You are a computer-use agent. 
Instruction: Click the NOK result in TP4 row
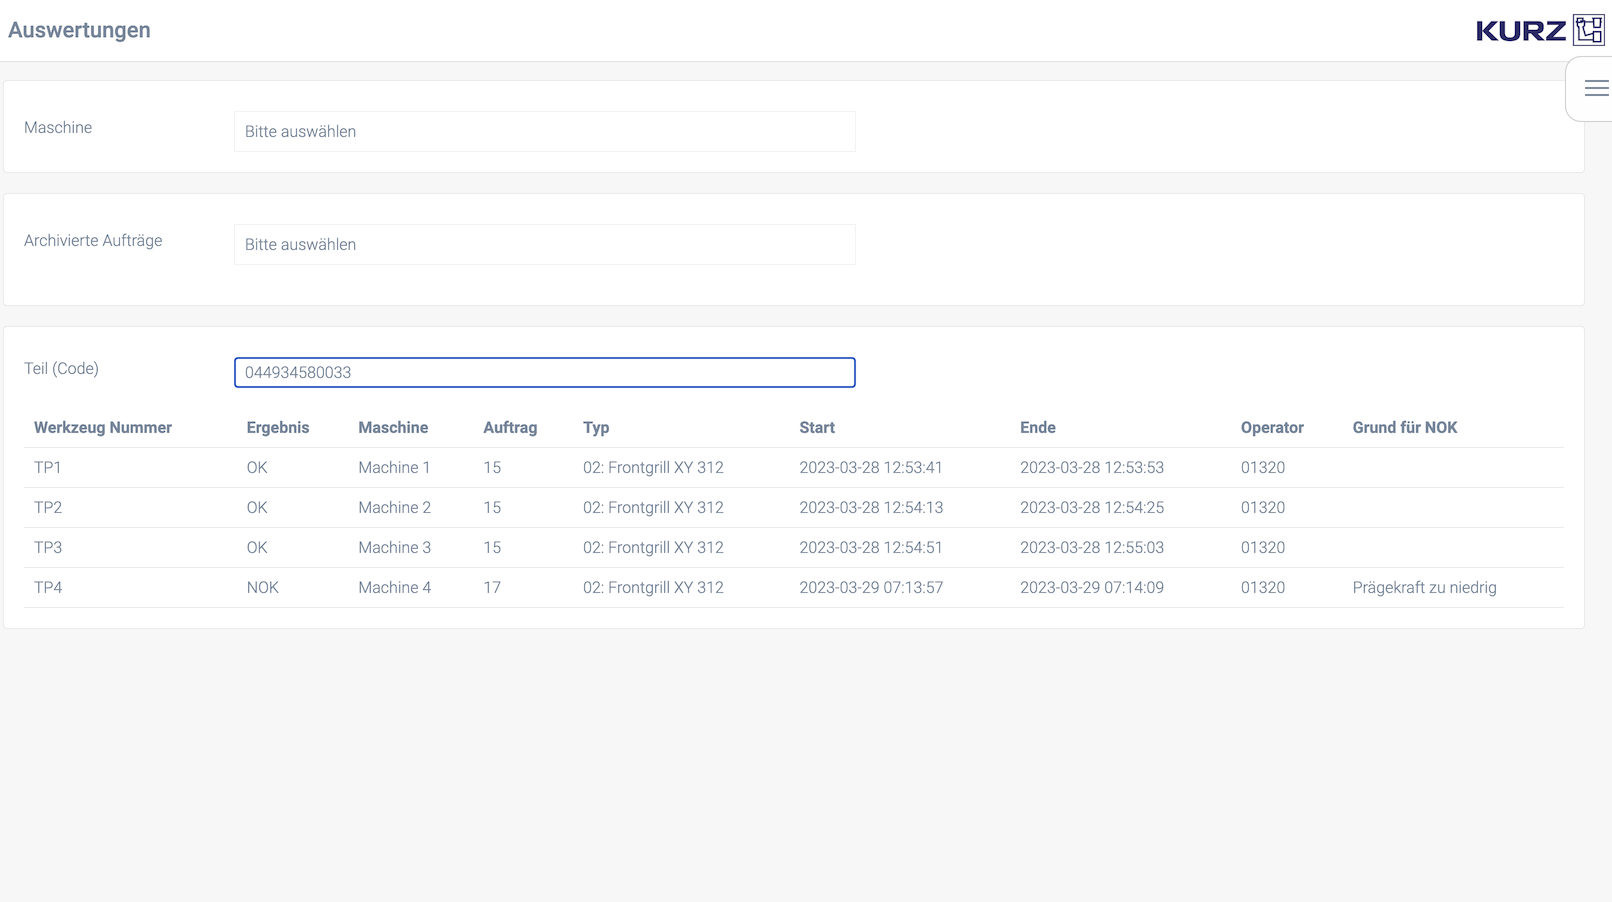262,588
